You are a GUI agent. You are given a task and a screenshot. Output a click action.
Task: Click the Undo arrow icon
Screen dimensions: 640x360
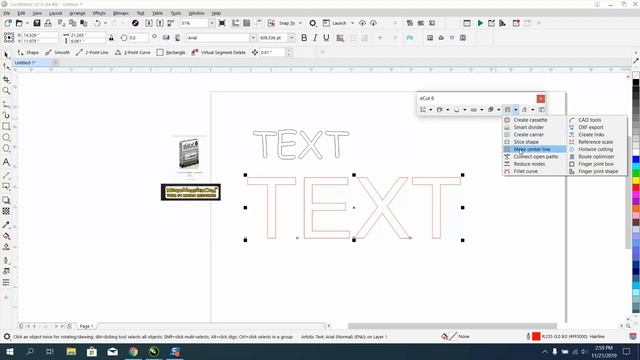click(98, 23)
